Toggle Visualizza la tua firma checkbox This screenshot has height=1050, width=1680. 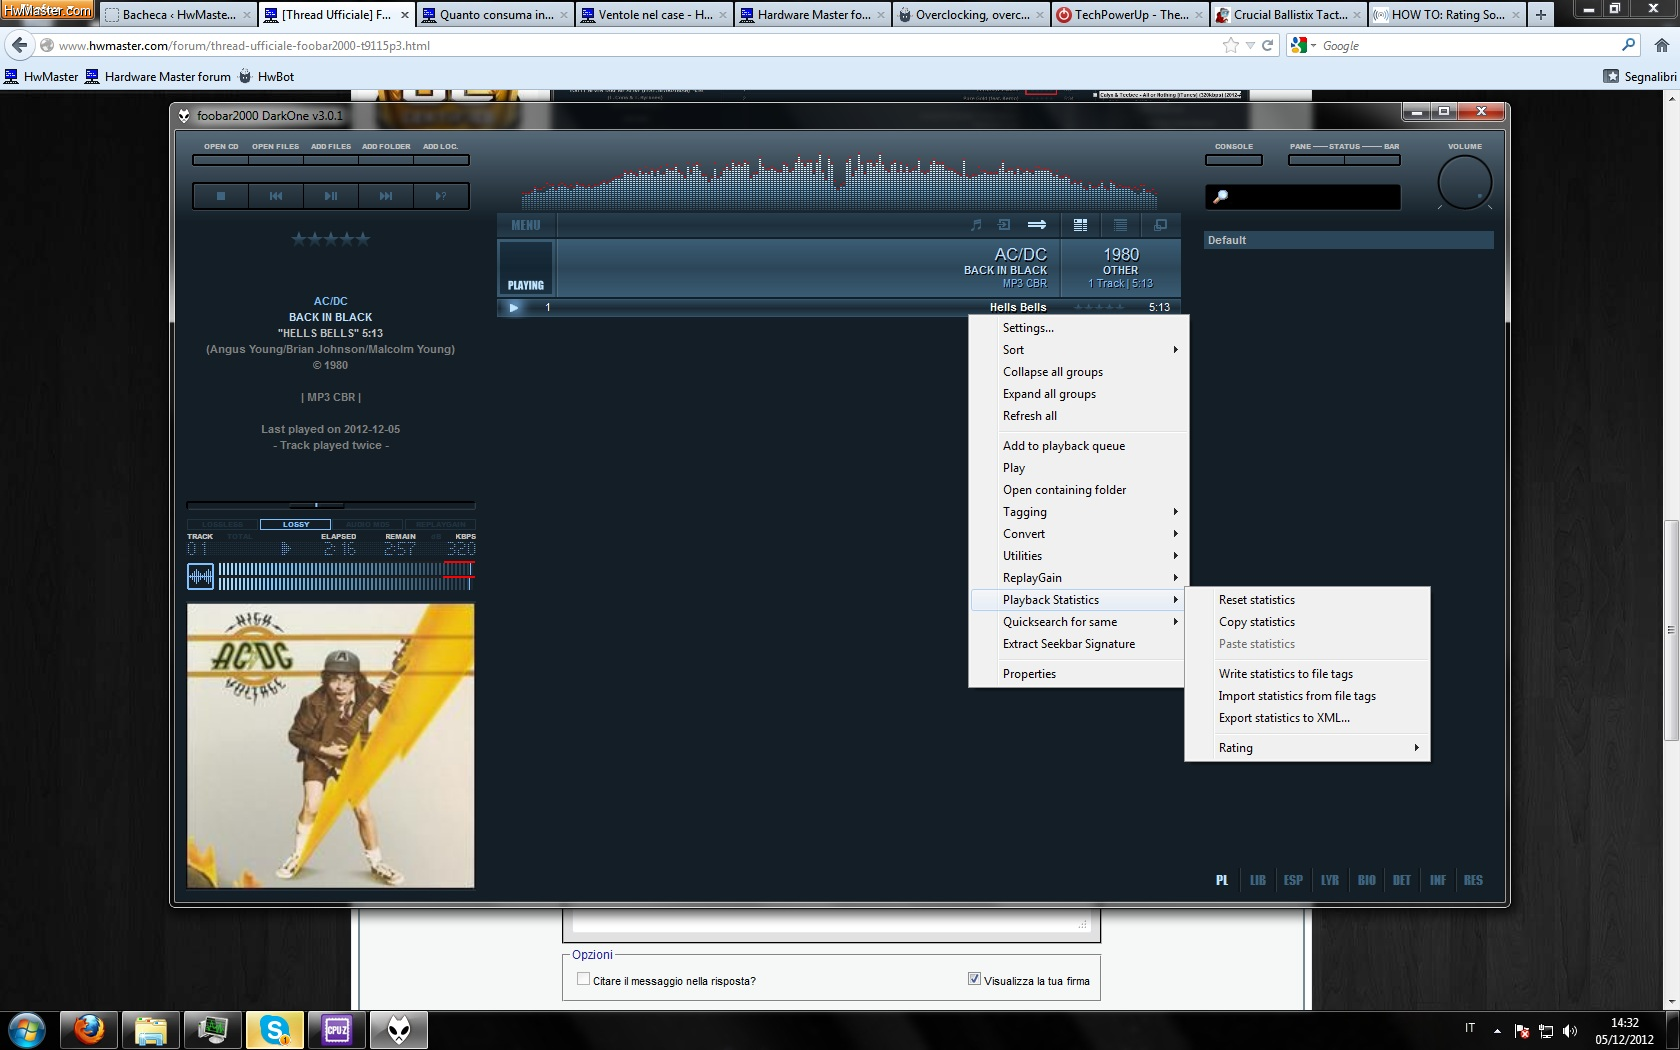tap(974, 979)
